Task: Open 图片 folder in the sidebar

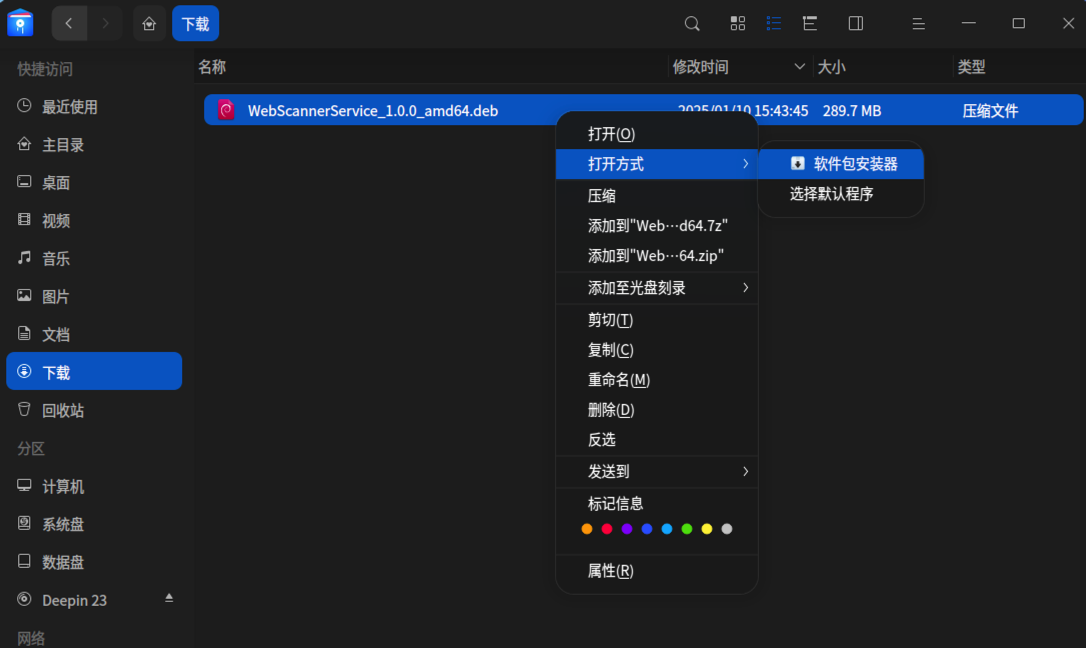Action: pyautogui.click(x=55, y=296)
